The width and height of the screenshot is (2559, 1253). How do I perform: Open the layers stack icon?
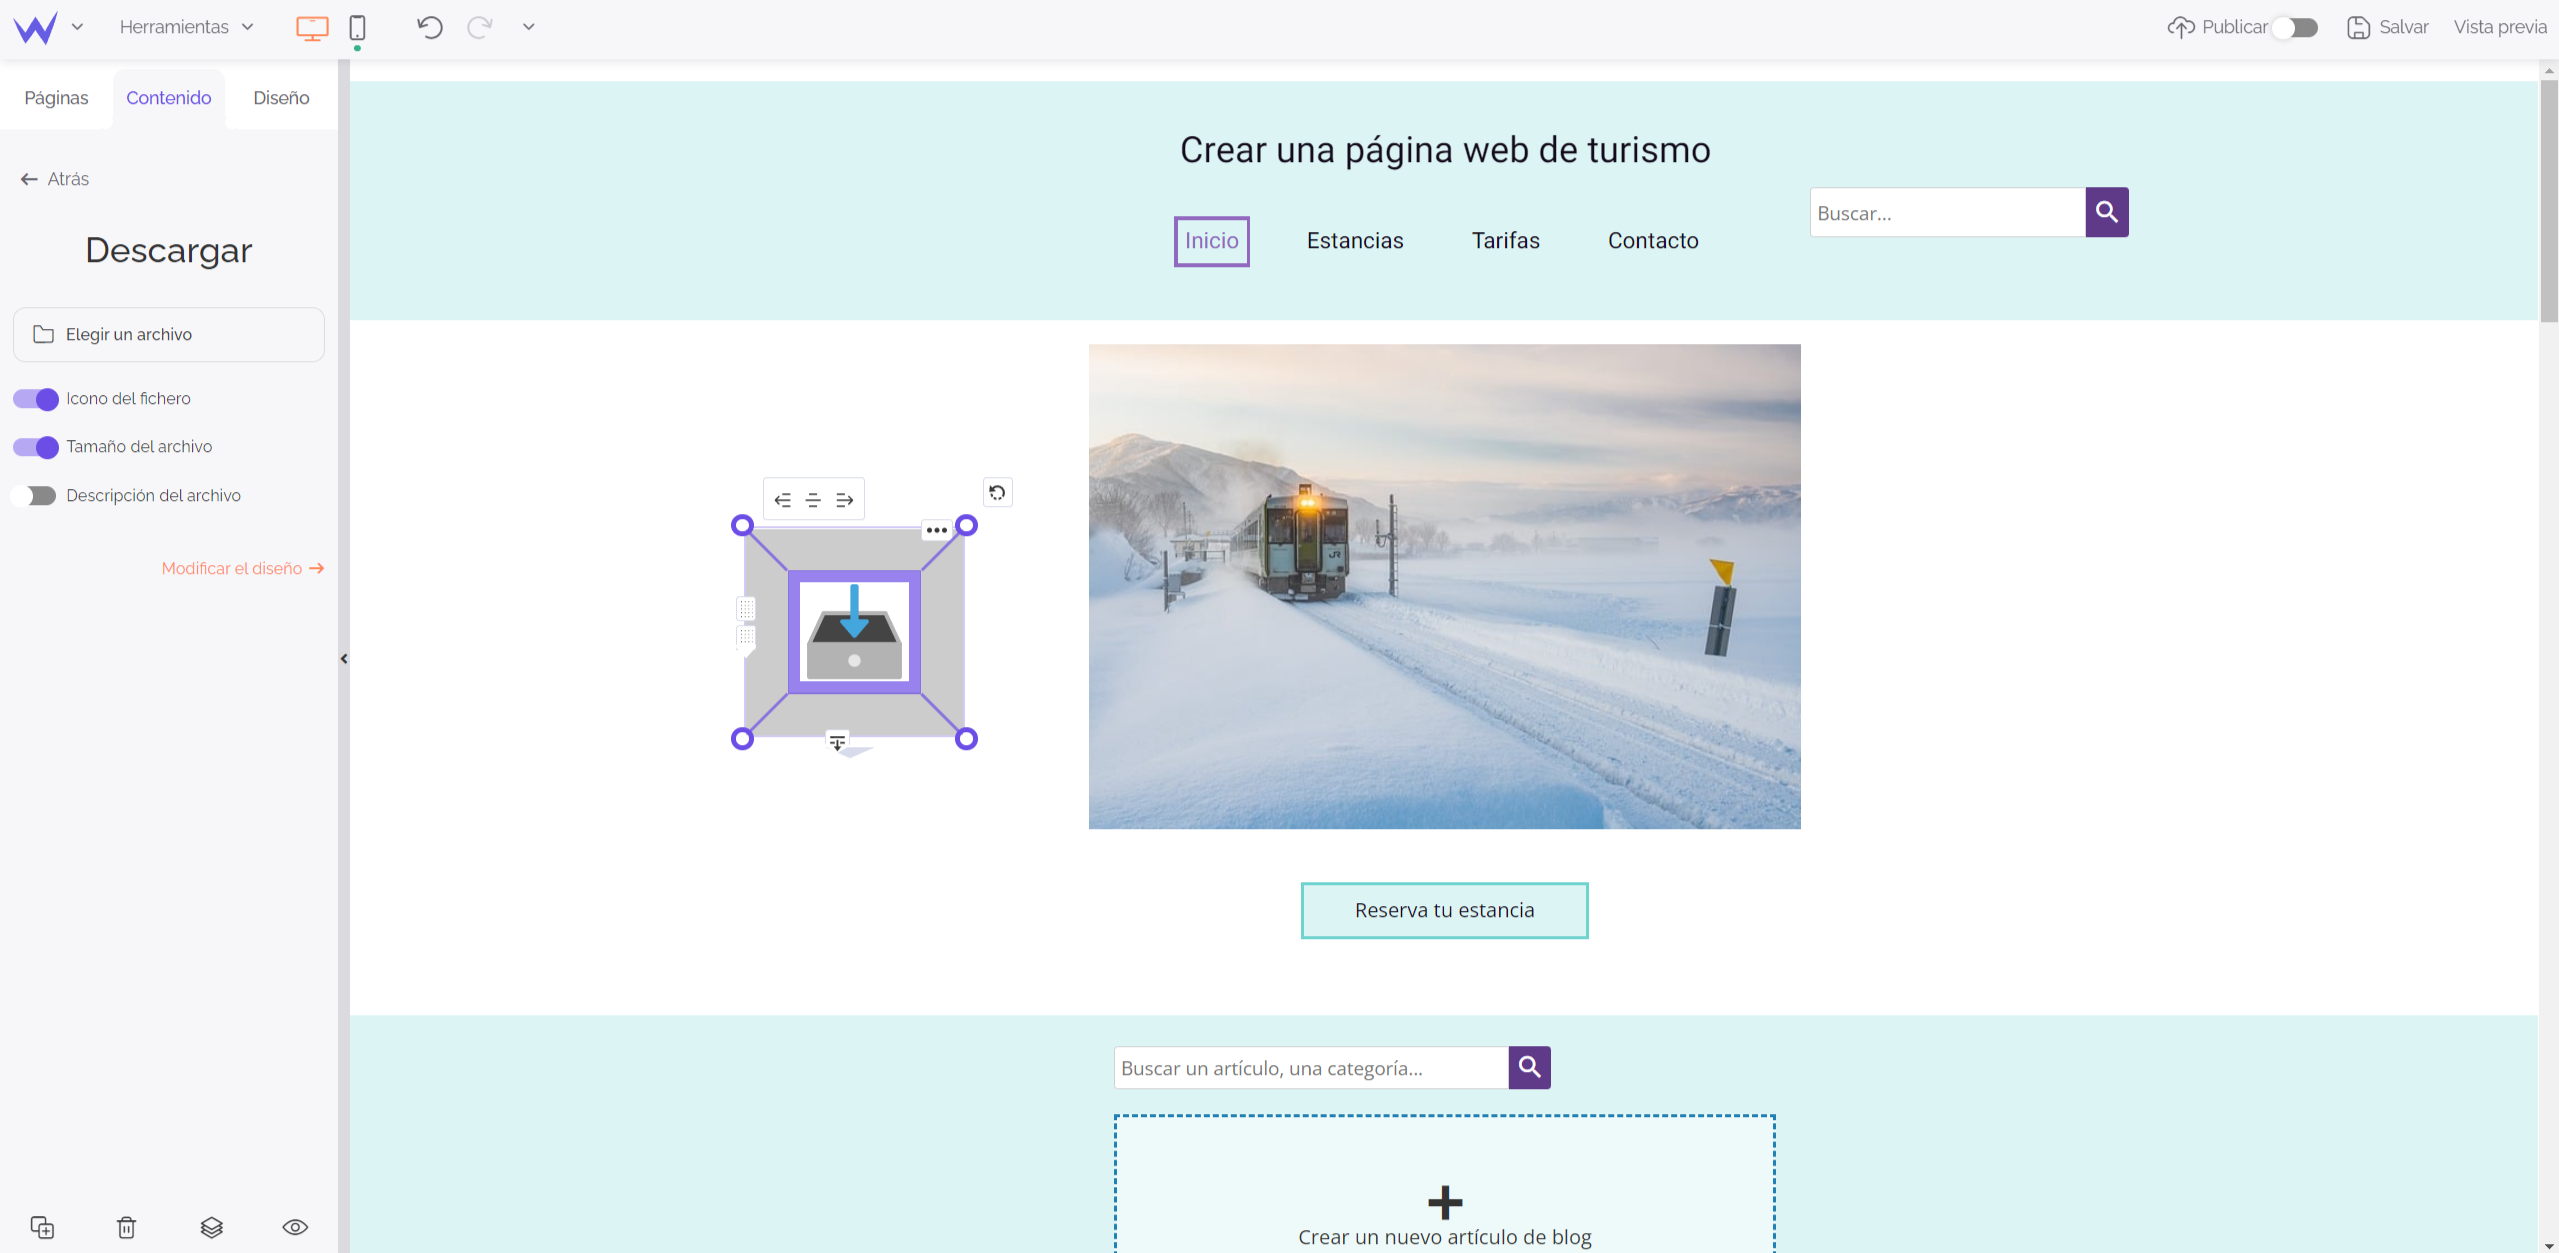(x=211, y=1227)
